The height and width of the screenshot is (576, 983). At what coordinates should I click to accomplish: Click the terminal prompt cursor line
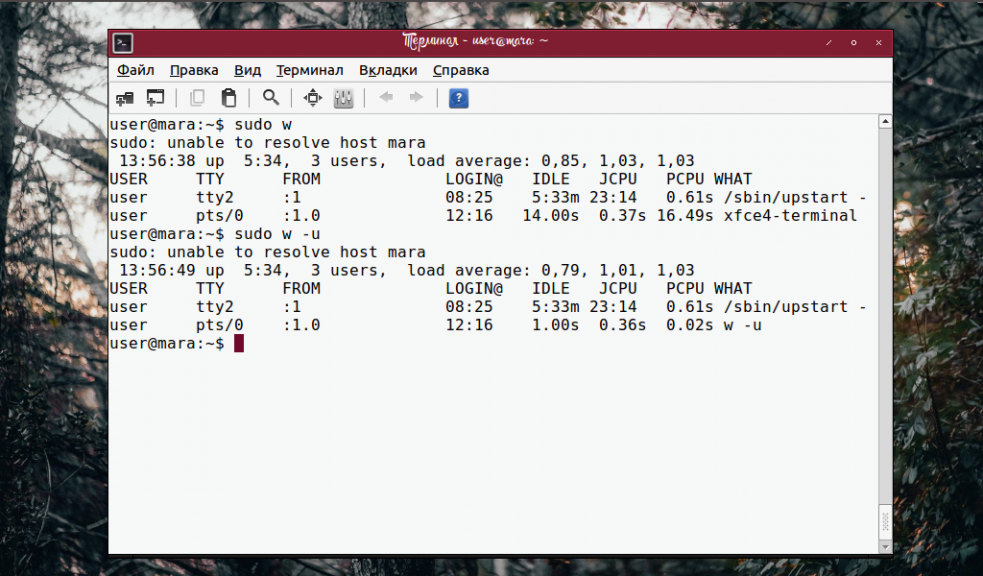click(239, 343)
